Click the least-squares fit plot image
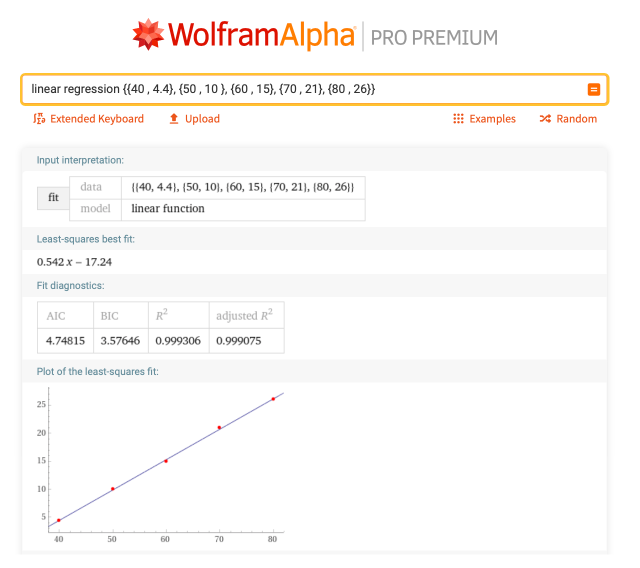 pos(160,466)
